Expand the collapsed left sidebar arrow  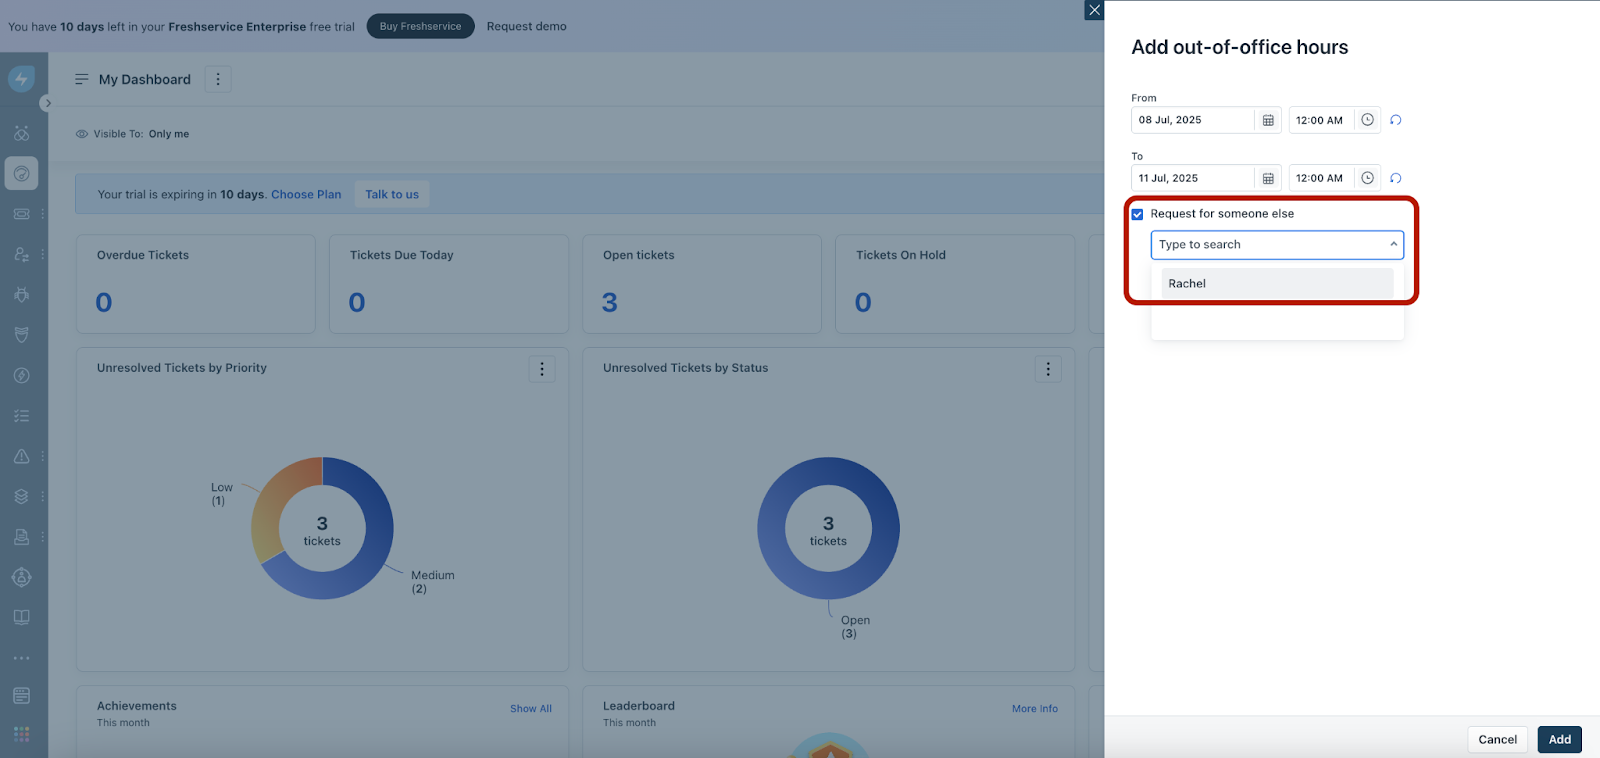point(46,103)
